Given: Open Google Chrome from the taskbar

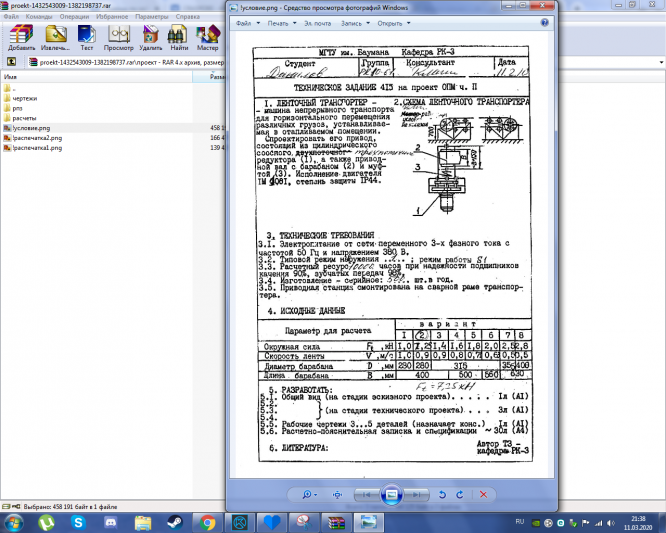Looking at the screenshot, I should point(207,522).
